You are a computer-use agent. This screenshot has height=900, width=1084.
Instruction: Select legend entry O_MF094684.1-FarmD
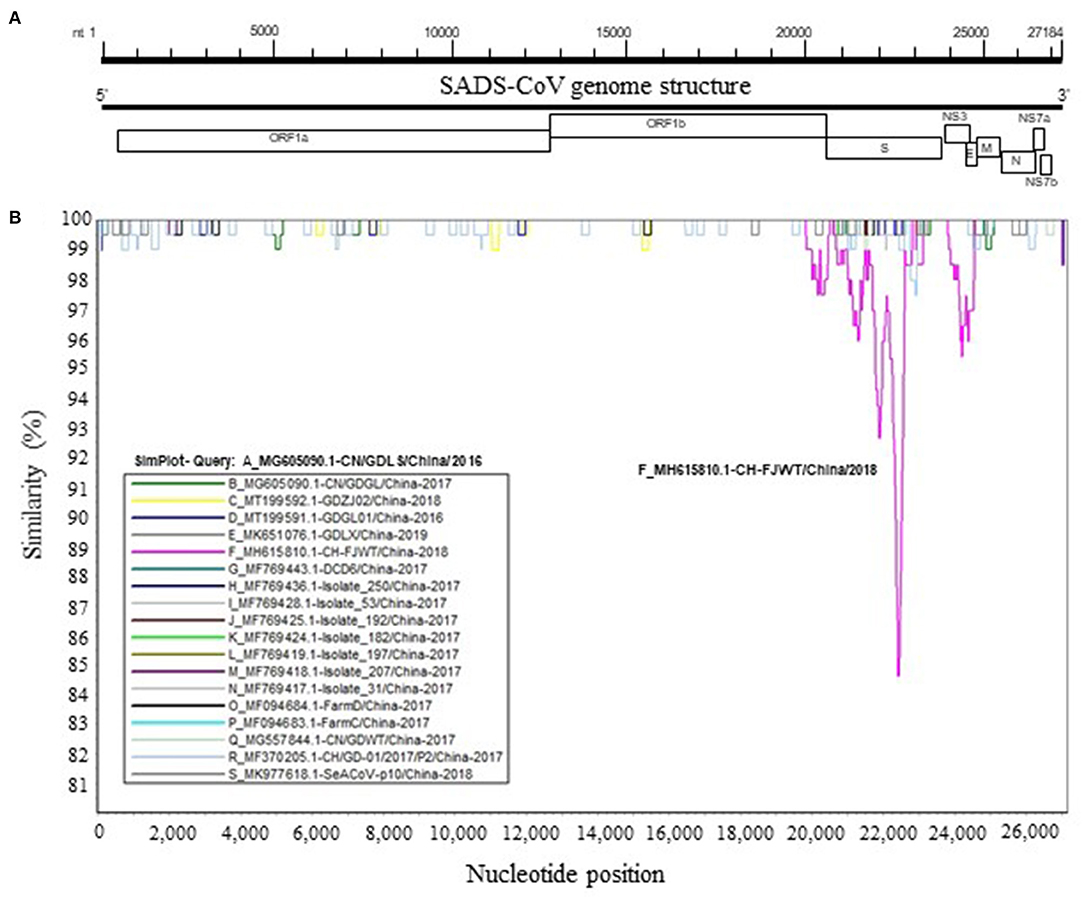[330, 706]
